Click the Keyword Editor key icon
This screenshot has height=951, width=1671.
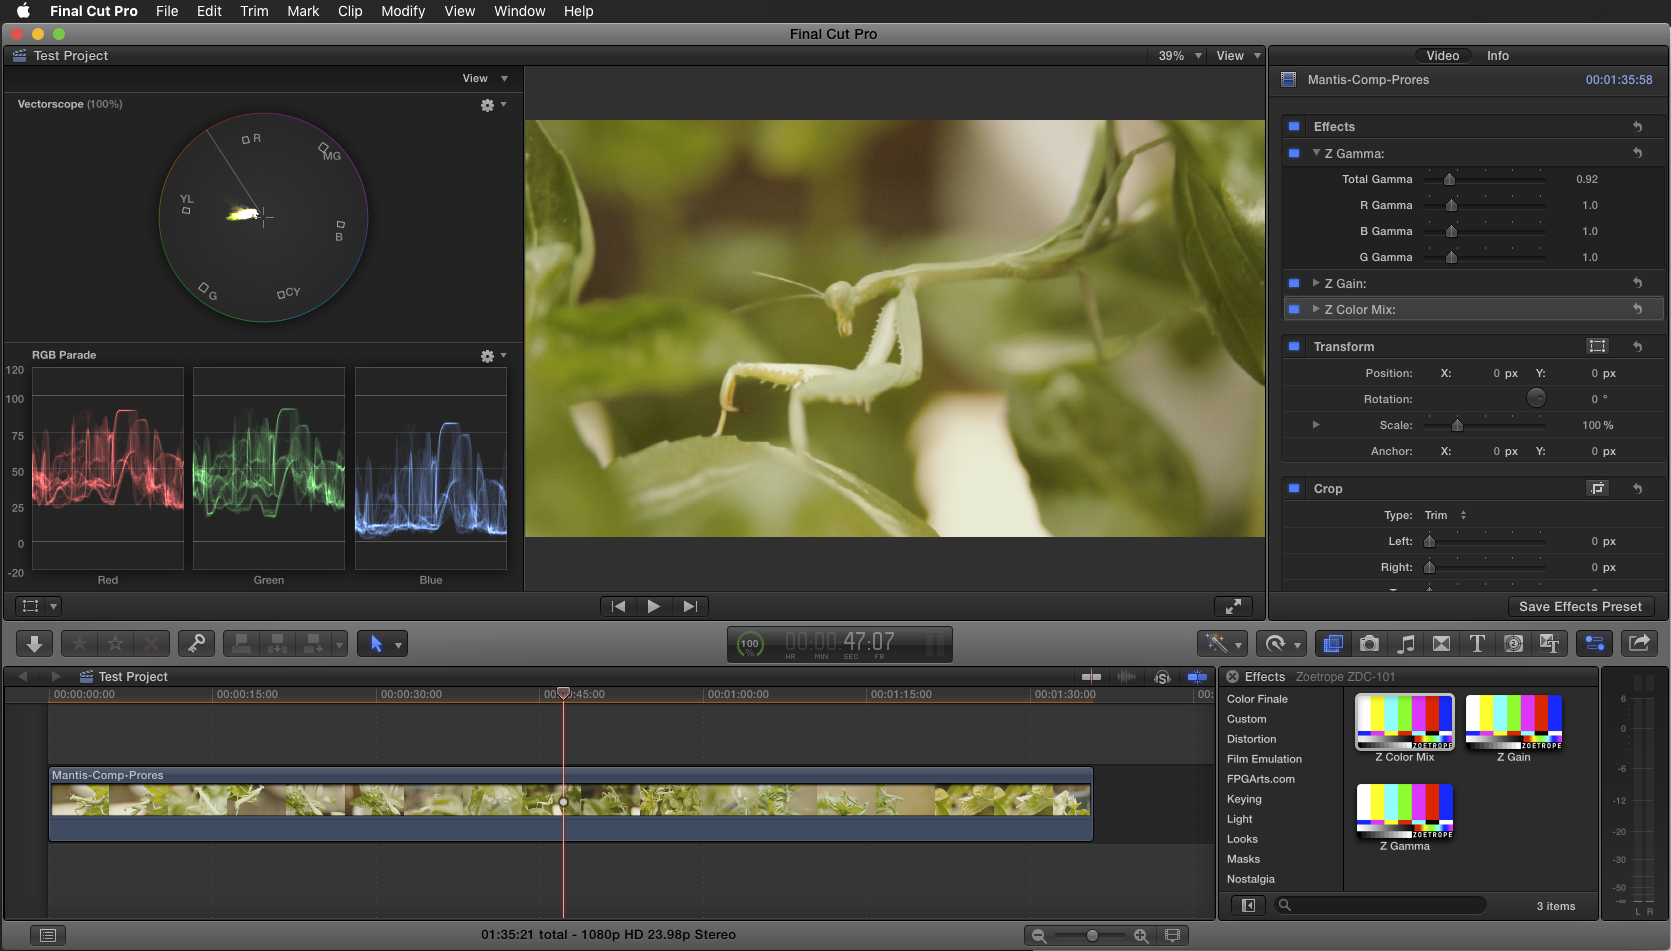point(196,644)
